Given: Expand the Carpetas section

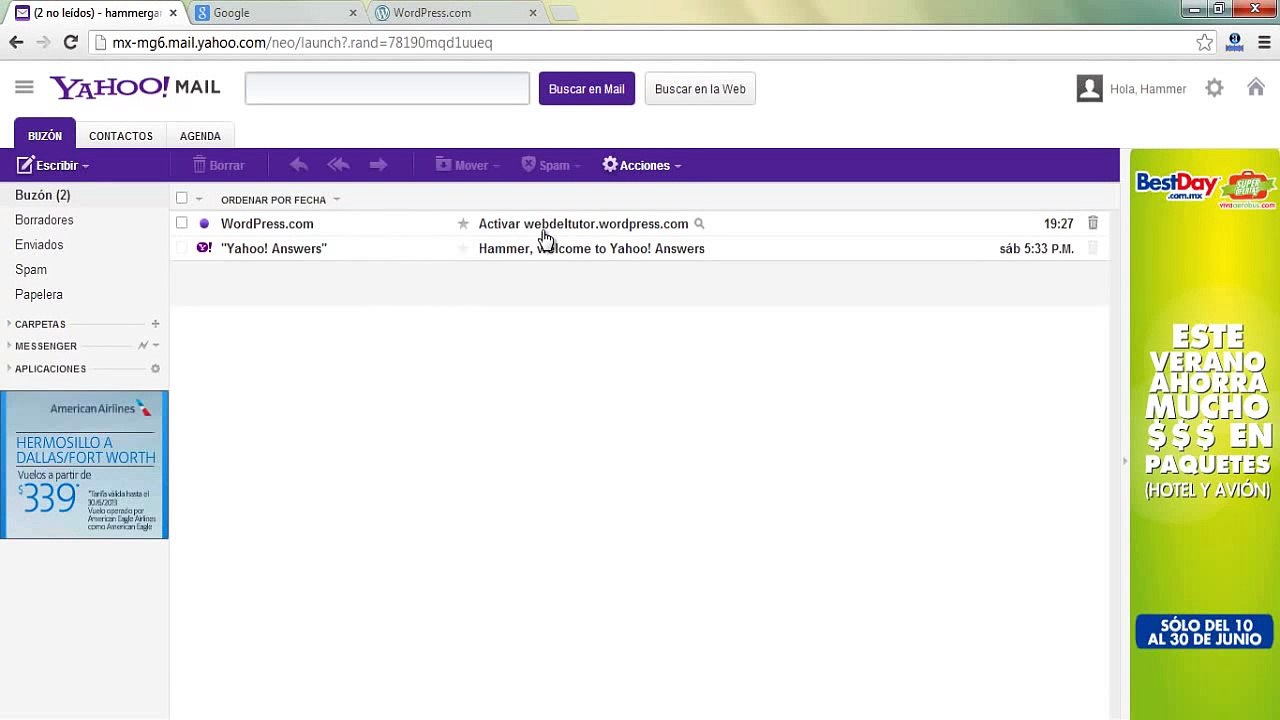Looking at the screenshot, I should [x=9, y=324].
